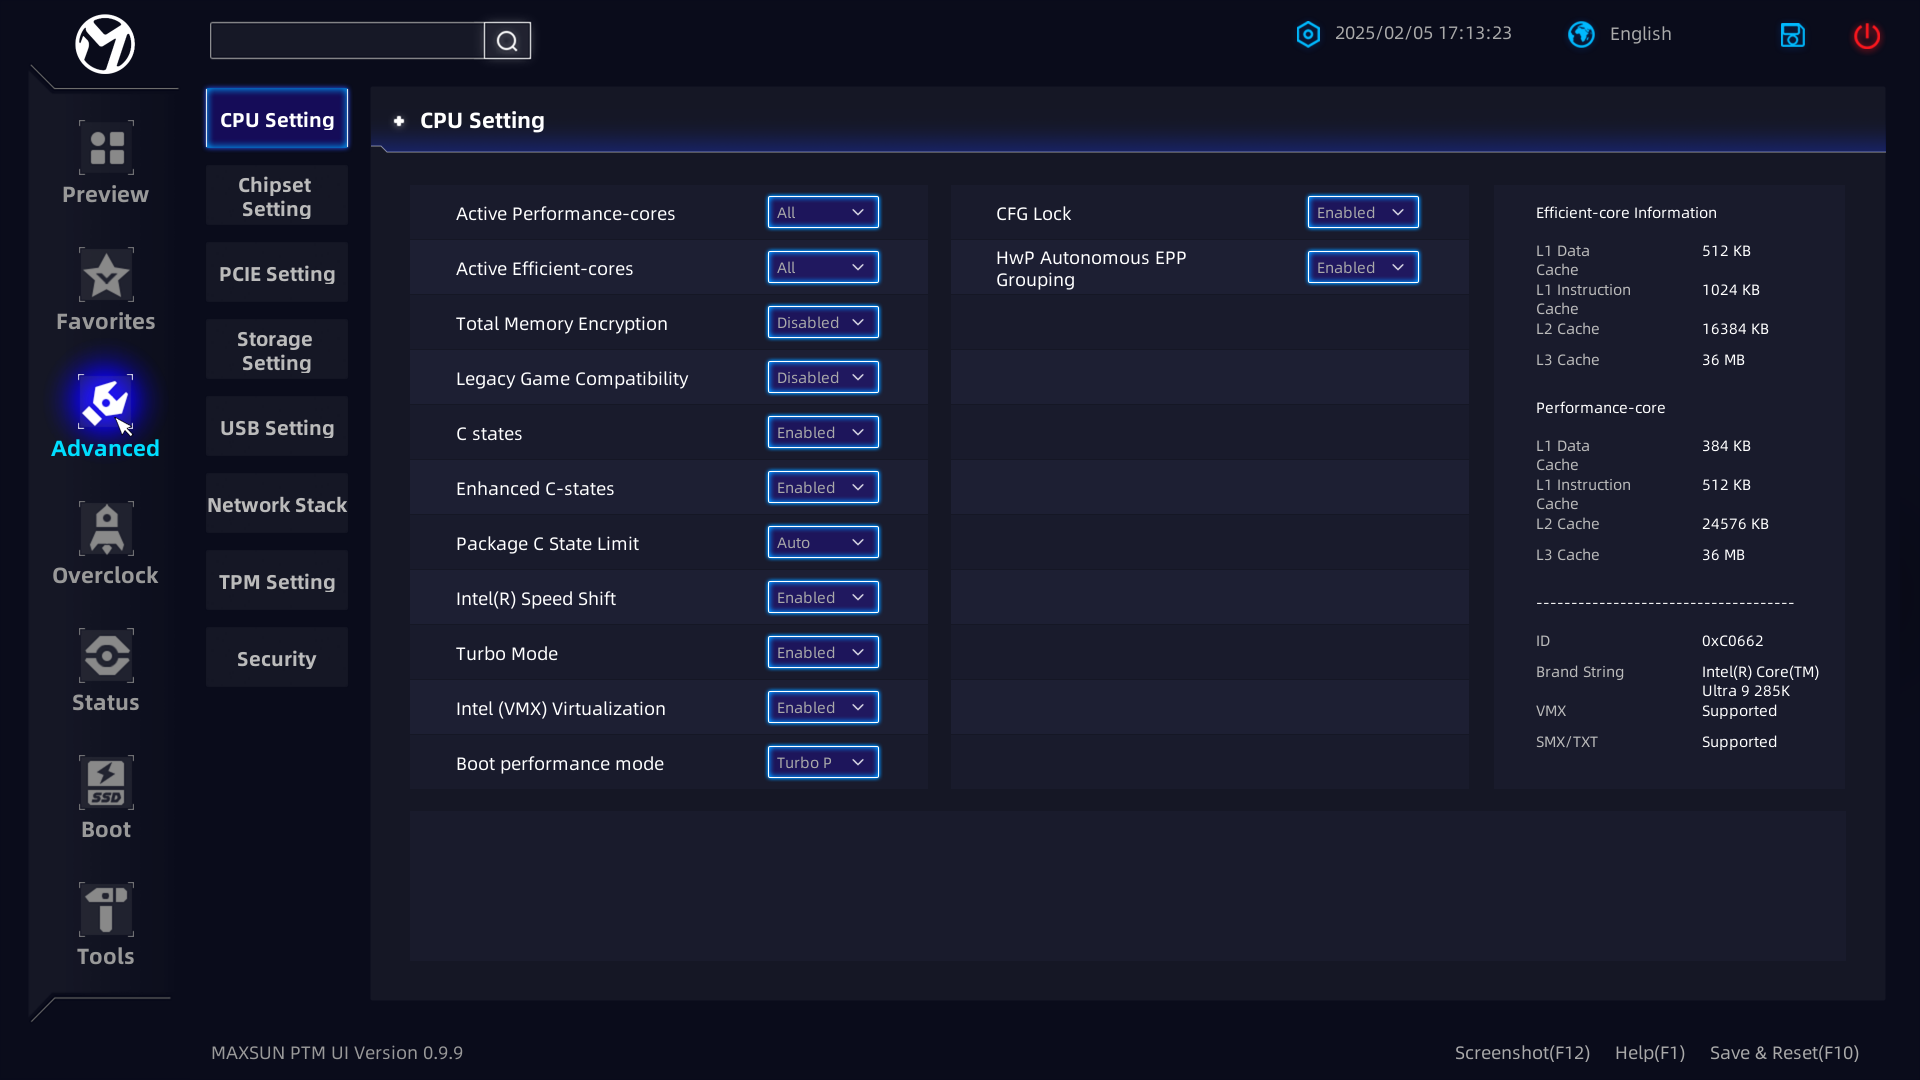The image size is (1920, 1080).
Task: Click the search magnifier button
Action: [507, 41]
